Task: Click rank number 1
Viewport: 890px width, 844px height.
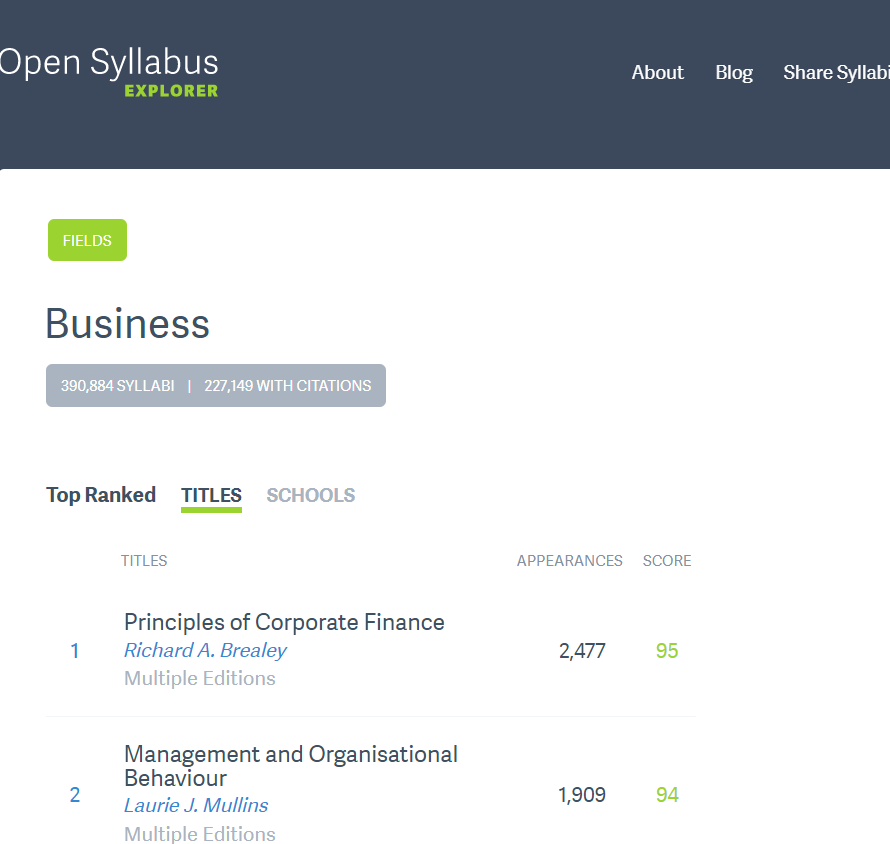Action: click(74, 651)
